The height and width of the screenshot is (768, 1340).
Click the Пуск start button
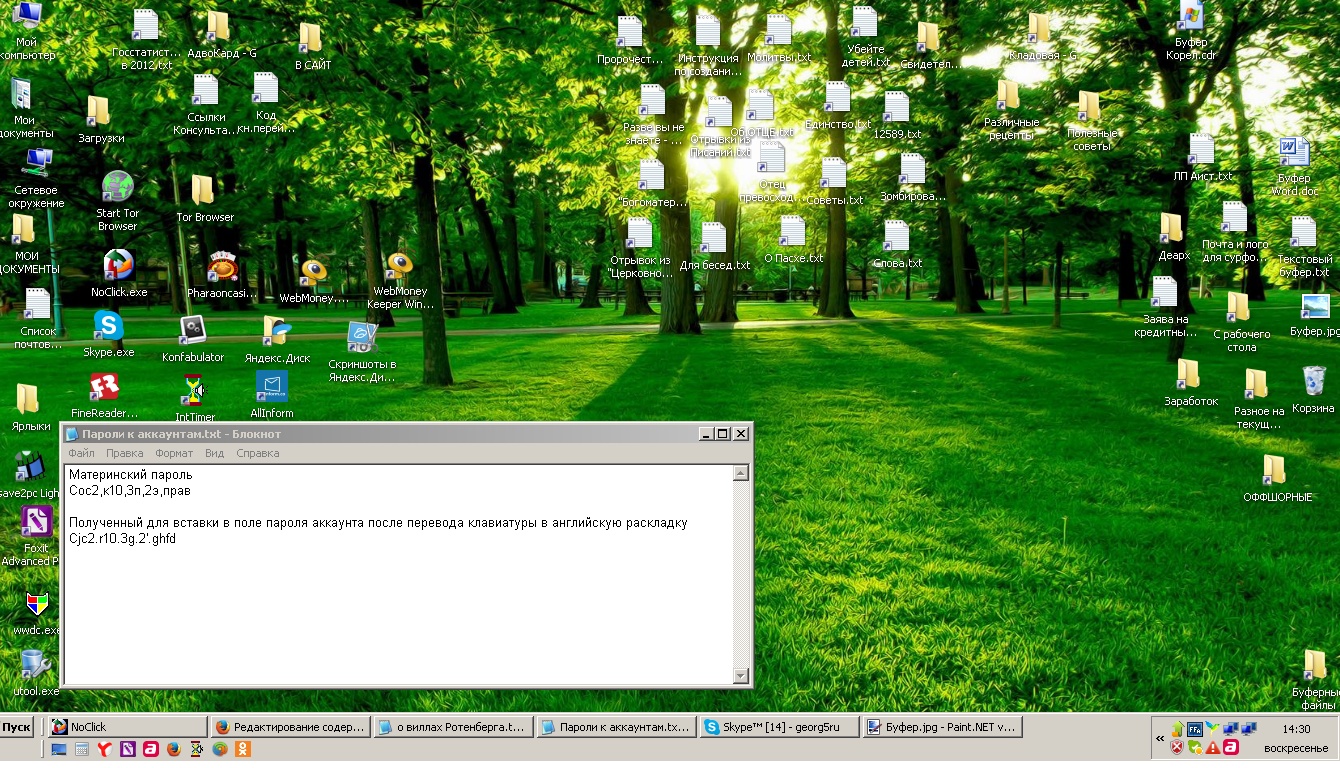(x=17, y=727)
